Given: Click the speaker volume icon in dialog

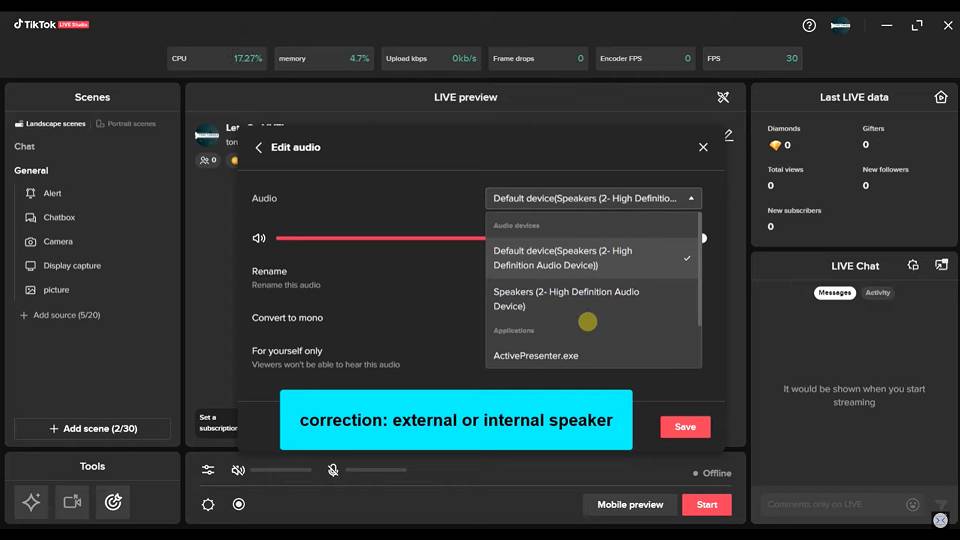Looking at the screenshot, I should 259,238.
